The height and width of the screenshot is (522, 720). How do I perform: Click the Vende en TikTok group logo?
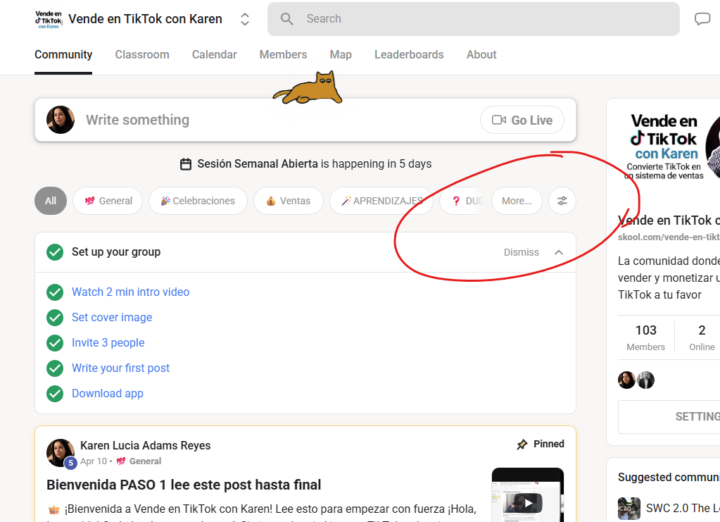(48, 19)
